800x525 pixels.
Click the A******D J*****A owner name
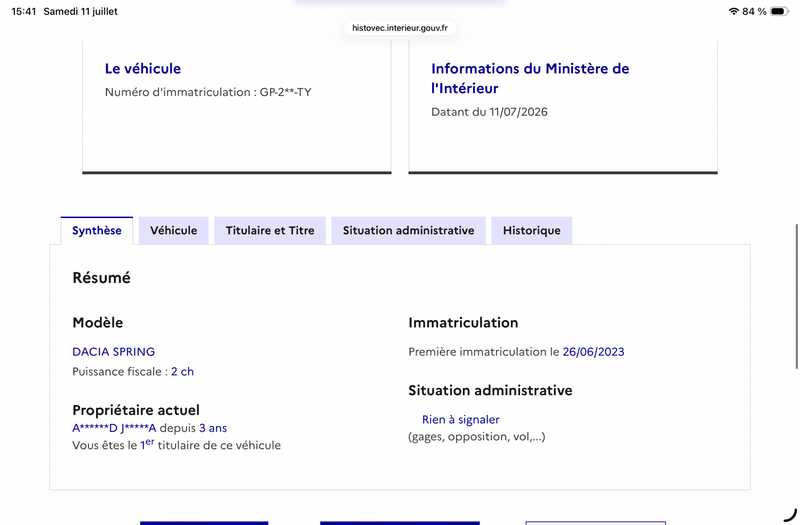114,428
